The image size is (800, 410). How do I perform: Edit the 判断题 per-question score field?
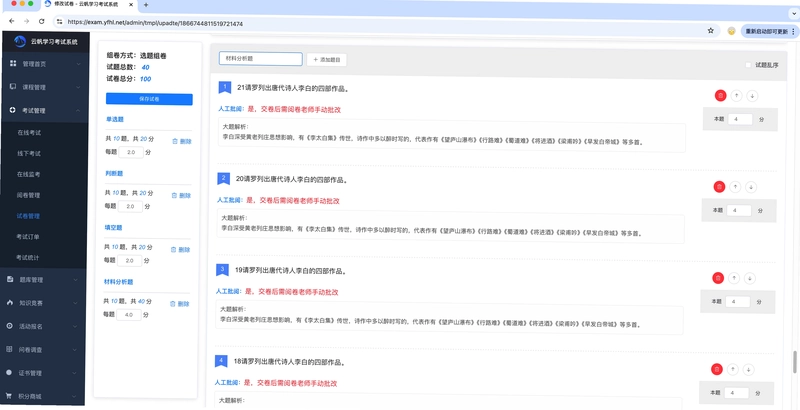131,207
